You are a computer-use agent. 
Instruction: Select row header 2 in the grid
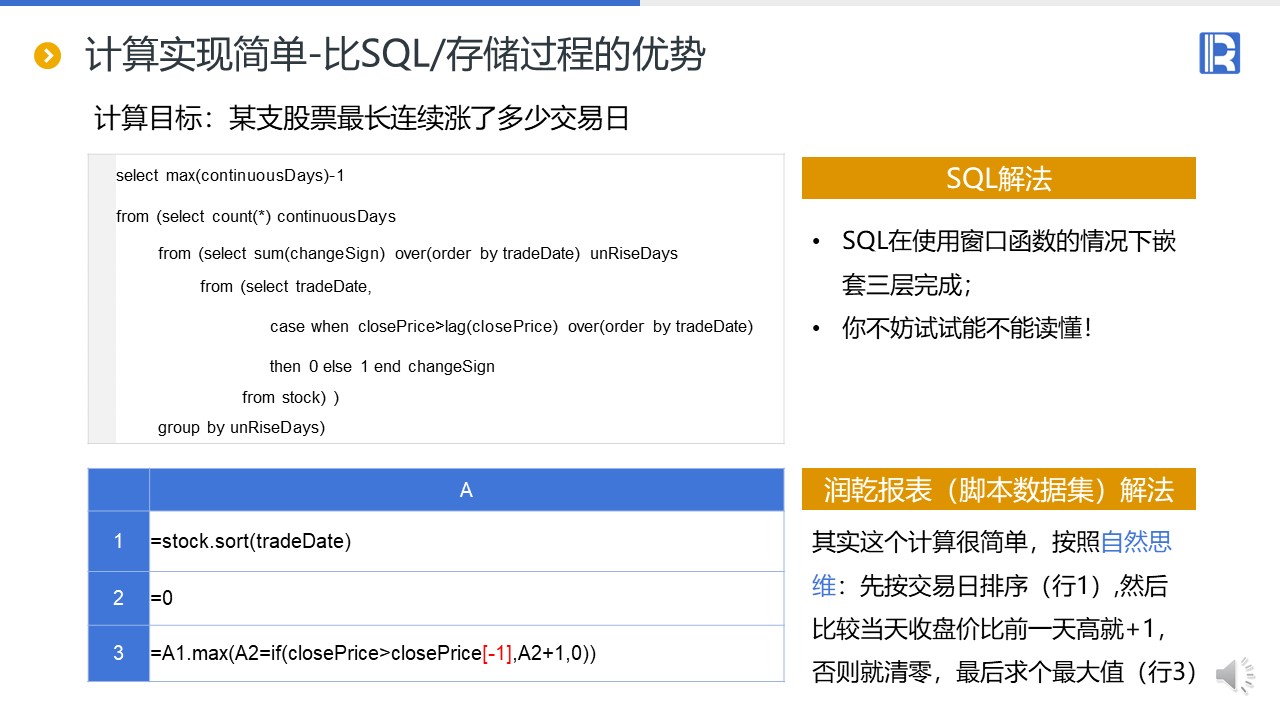tap(118, 598)
